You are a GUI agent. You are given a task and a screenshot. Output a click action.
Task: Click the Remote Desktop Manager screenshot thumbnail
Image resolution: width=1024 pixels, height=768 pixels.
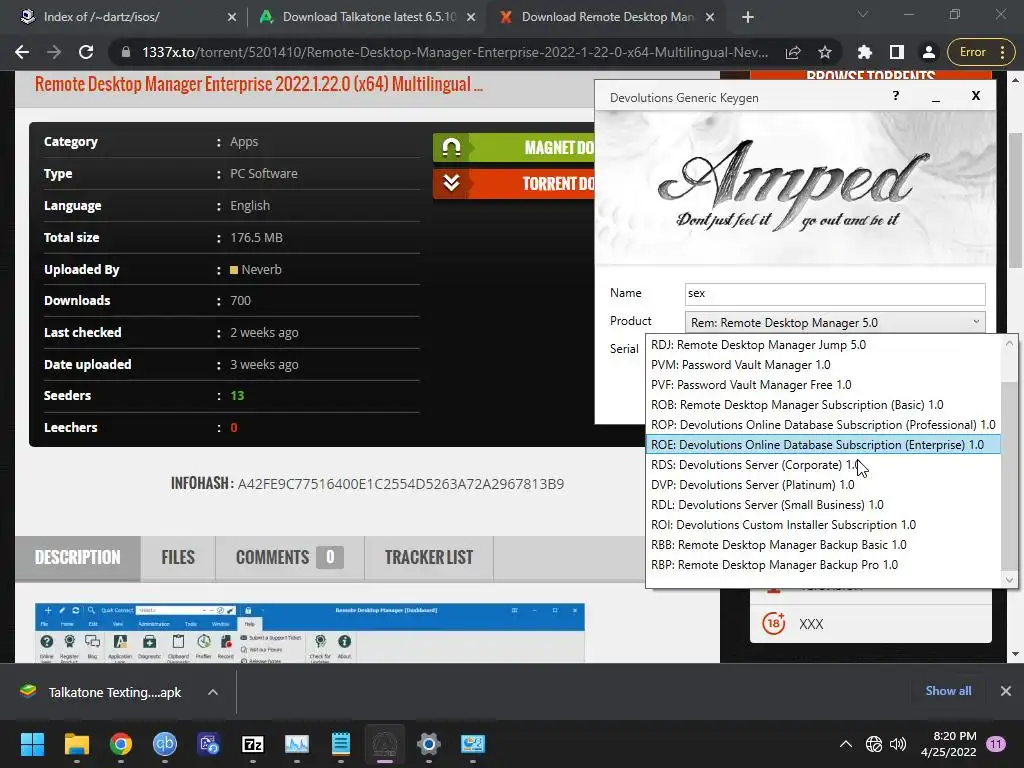(310, 632)
